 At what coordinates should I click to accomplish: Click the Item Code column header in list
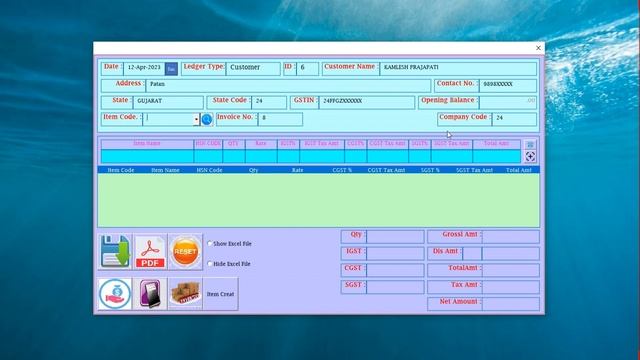coord(121,170)
